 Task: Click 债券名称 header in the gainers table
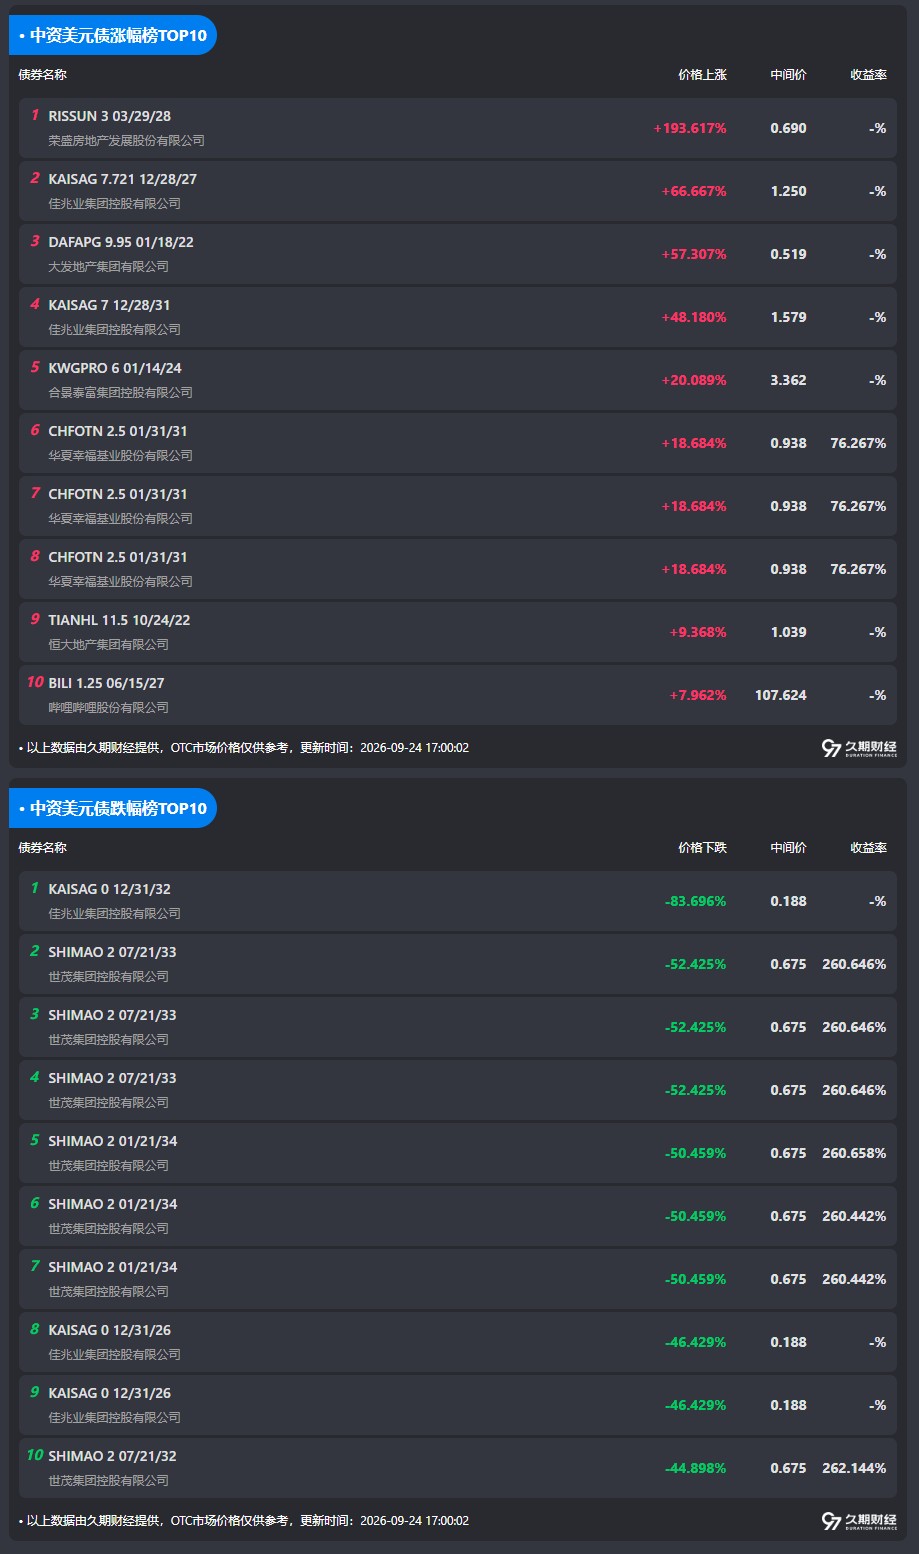(x=43, y=75)
